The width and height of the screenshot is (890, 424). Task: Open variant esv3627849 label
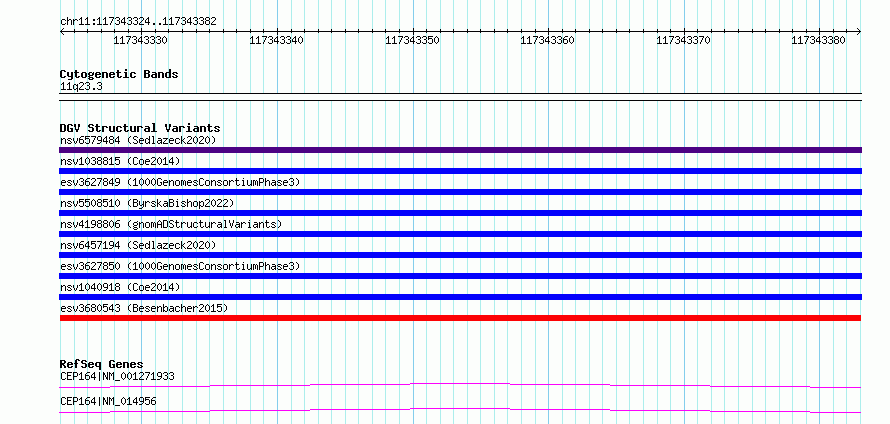(x=180, y=182)
